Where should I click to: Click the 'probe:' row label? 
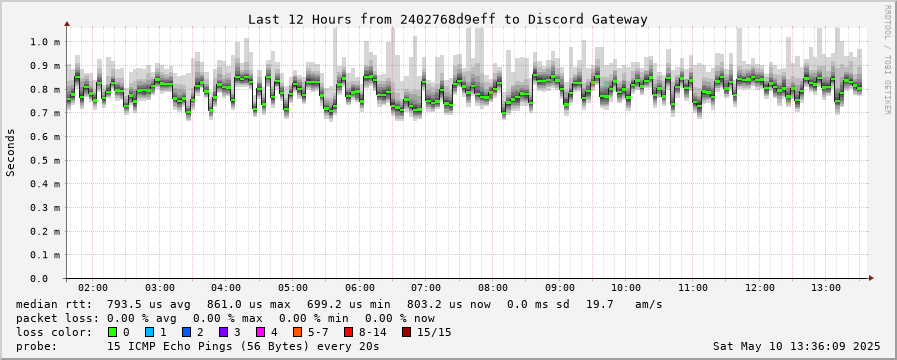(36, 346)
